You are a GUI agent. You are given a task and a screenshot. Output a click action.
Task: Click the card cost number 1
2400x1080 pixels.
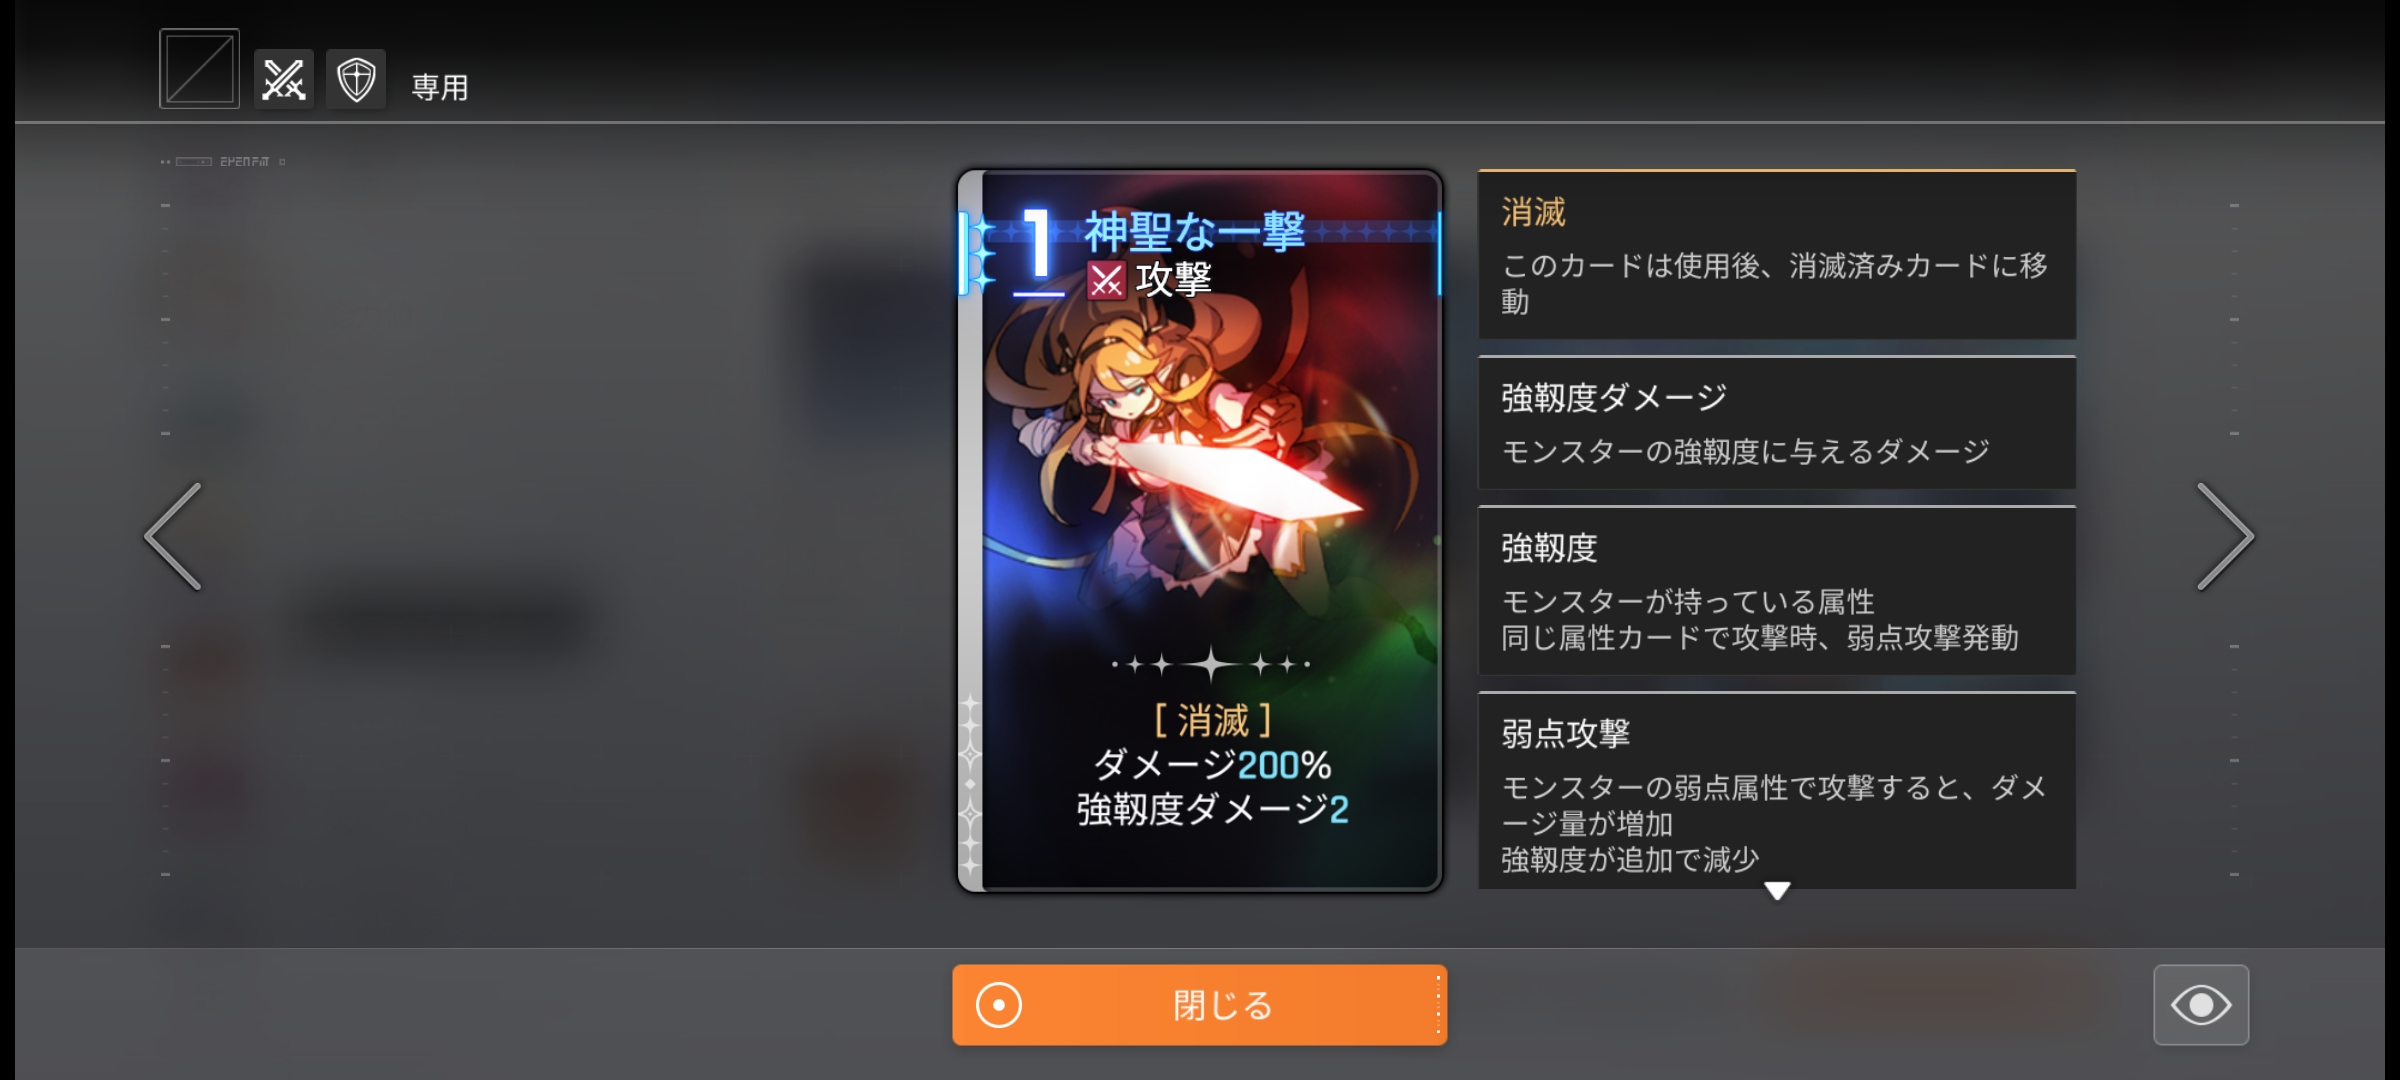pyautogui.click(x=1038, y=245)
